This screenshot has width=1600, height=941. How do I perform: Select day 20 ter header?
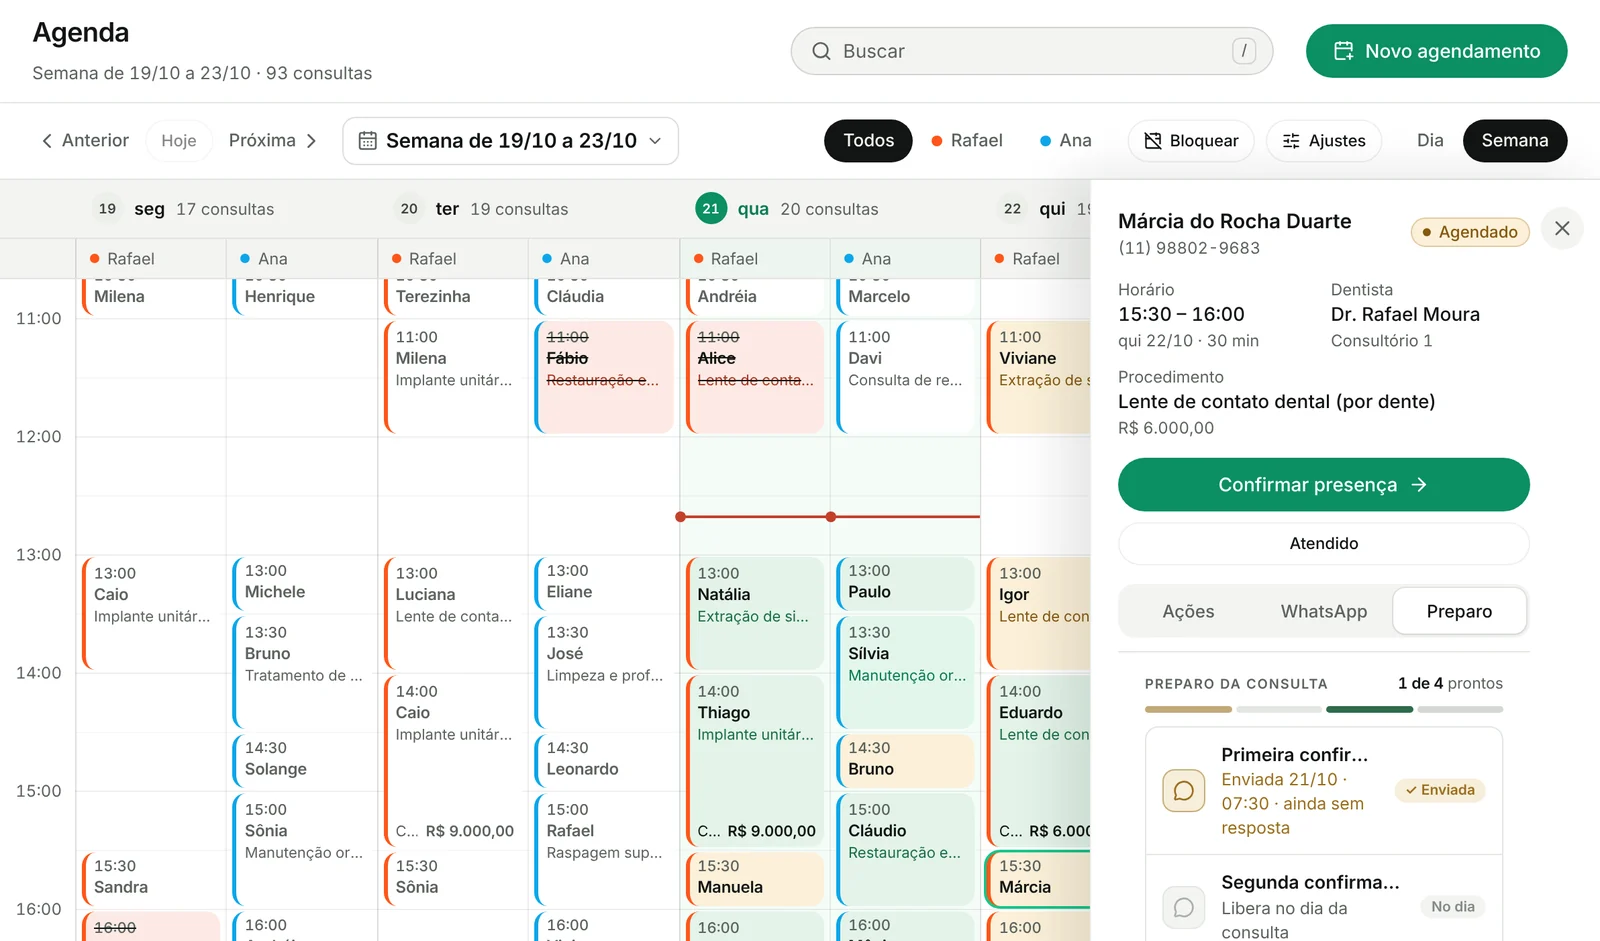pyautogui.click(x=482, y=209)
